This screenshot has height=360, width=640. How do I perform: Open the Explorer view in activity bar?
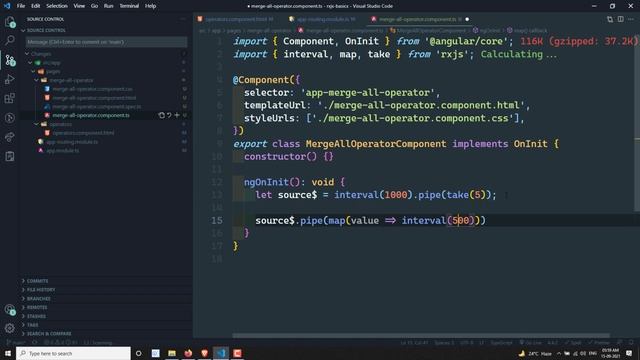(x=10, y=22)
